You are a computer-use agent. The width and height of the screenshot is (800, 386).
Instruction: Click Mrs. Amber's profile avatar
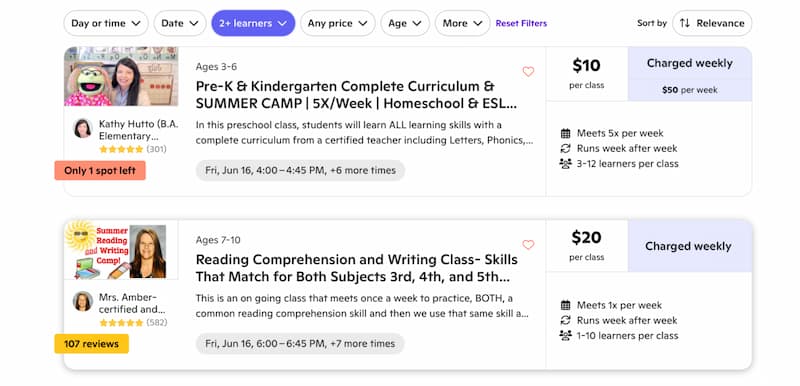pos(83,301)
